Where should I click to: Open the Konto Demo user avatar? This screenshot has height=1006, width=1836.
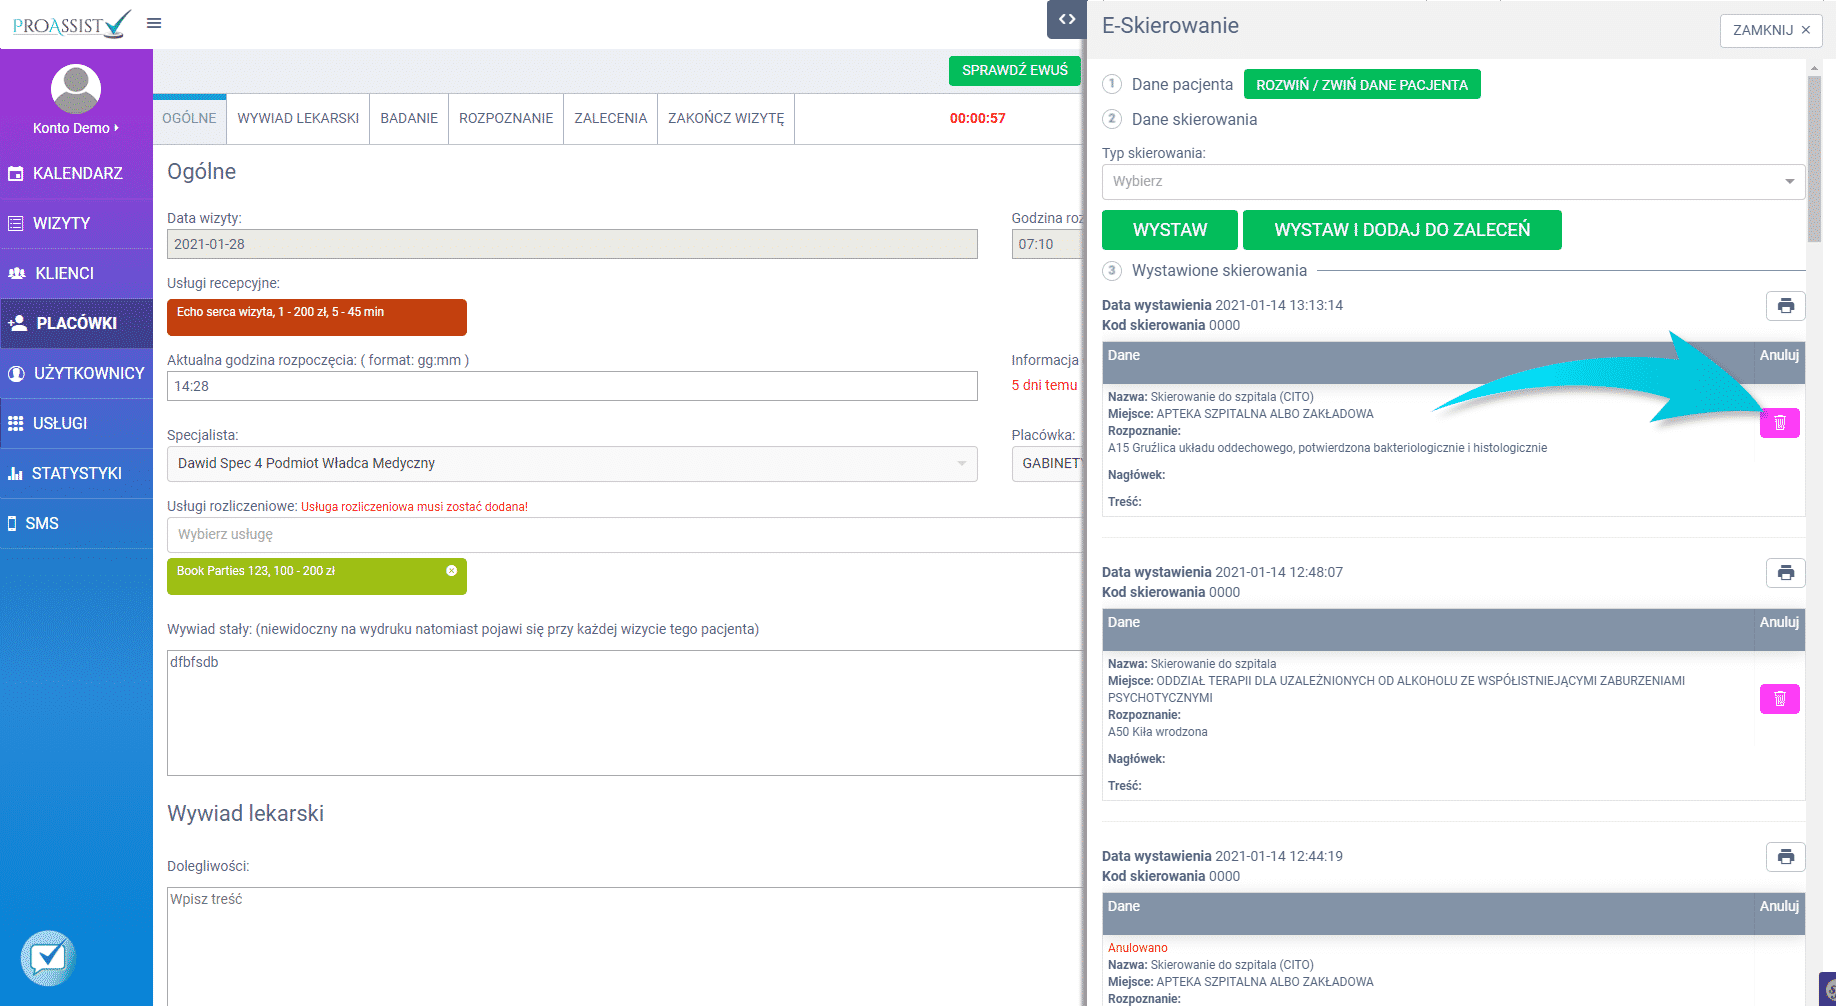[x=76, y=89]
